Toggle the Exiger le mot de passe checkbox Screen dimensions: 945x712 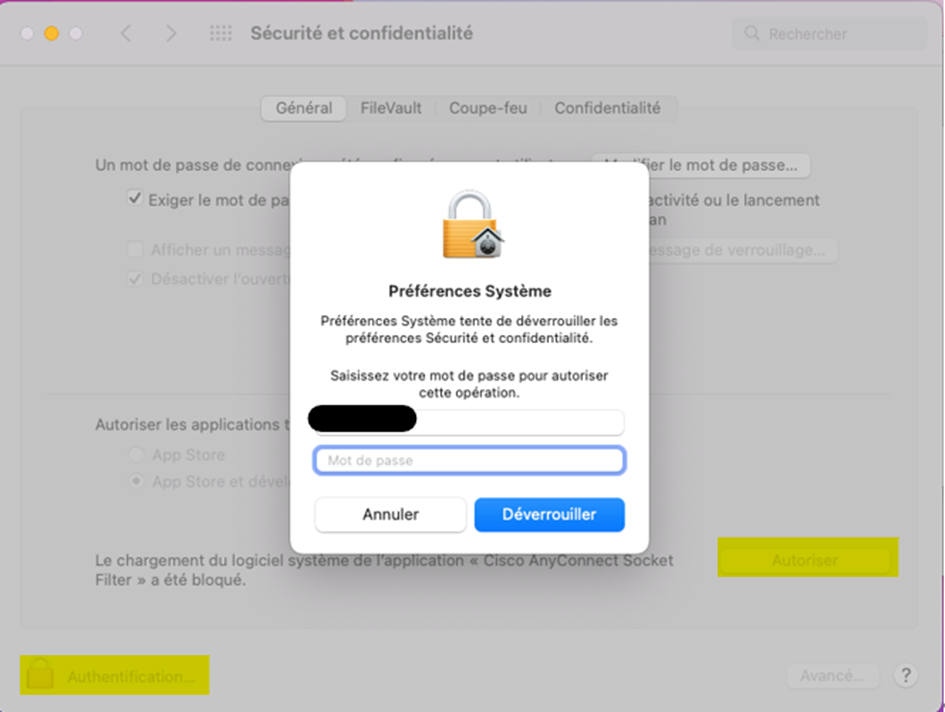pos(135,198)
